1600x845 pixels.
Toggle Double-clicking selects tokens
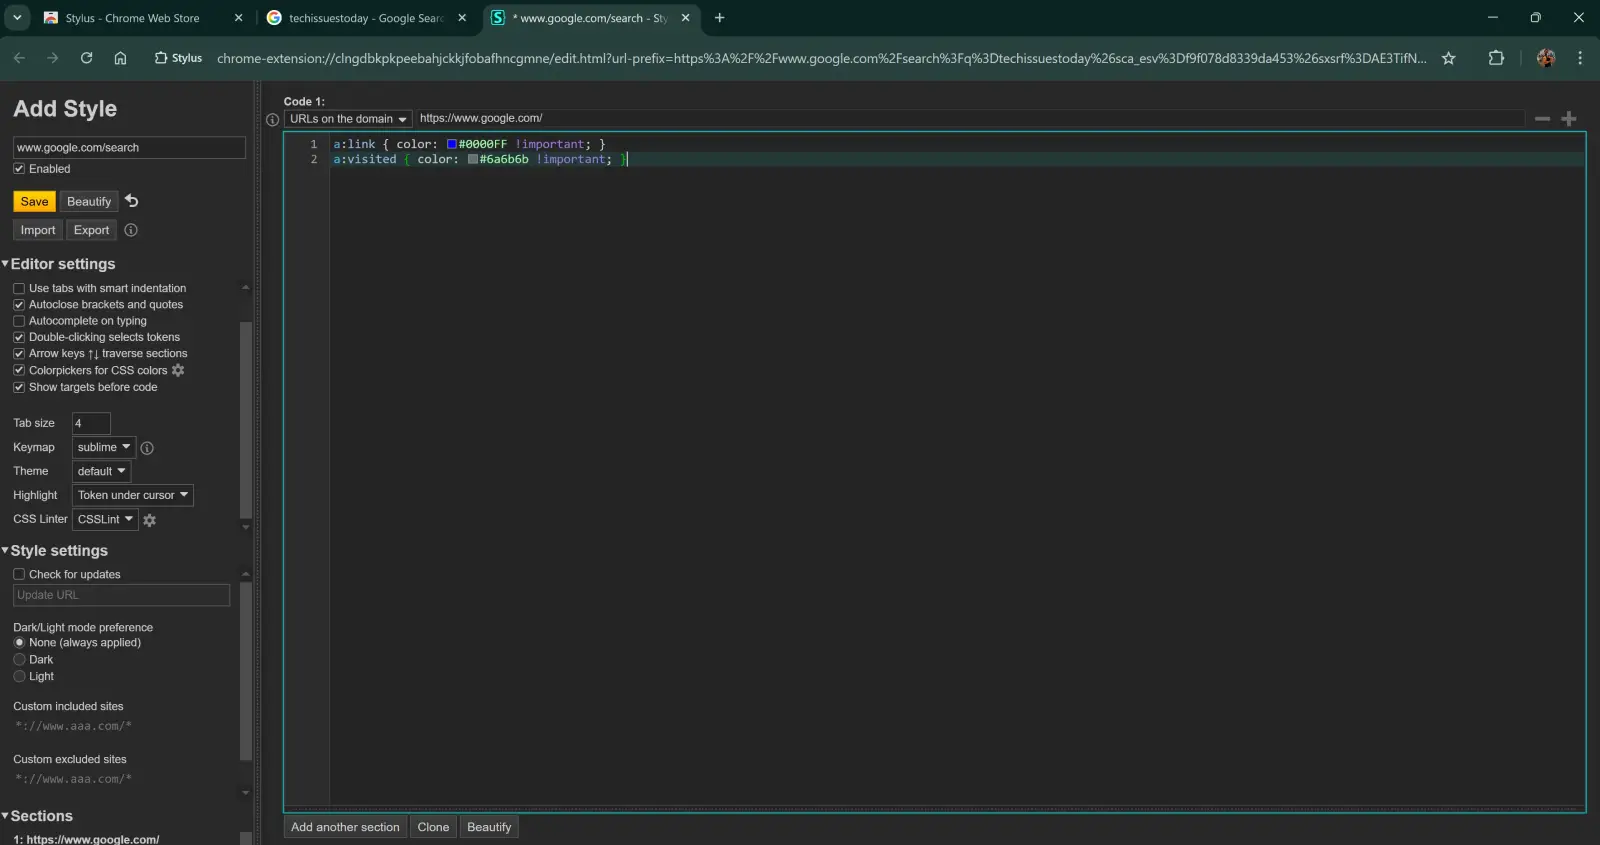(x=19, y=337)
